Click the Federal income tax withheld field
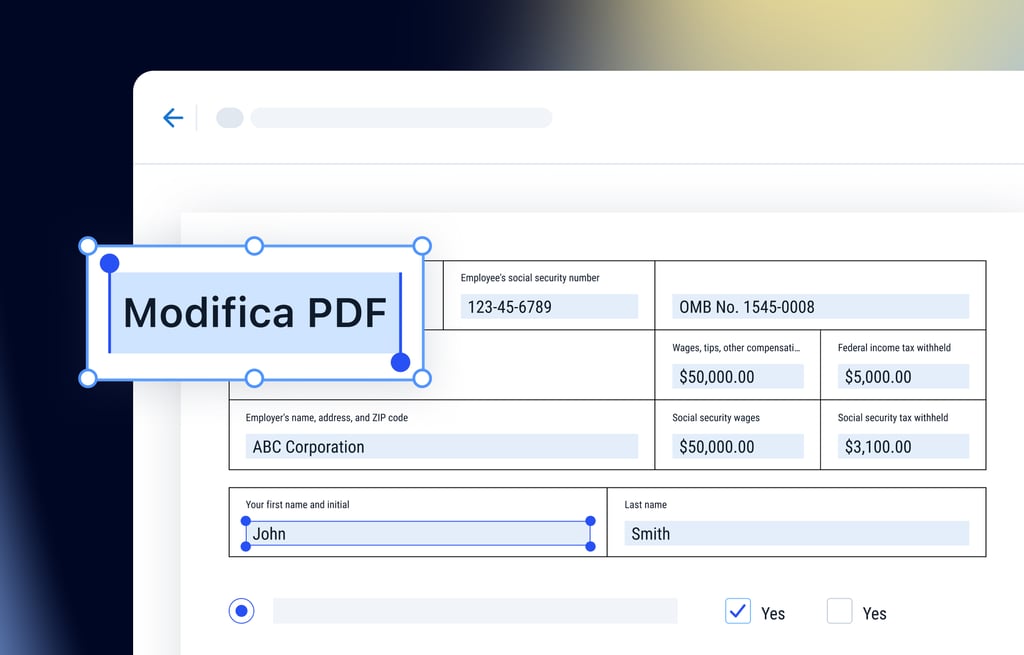1024x655 pixels. 903,377
